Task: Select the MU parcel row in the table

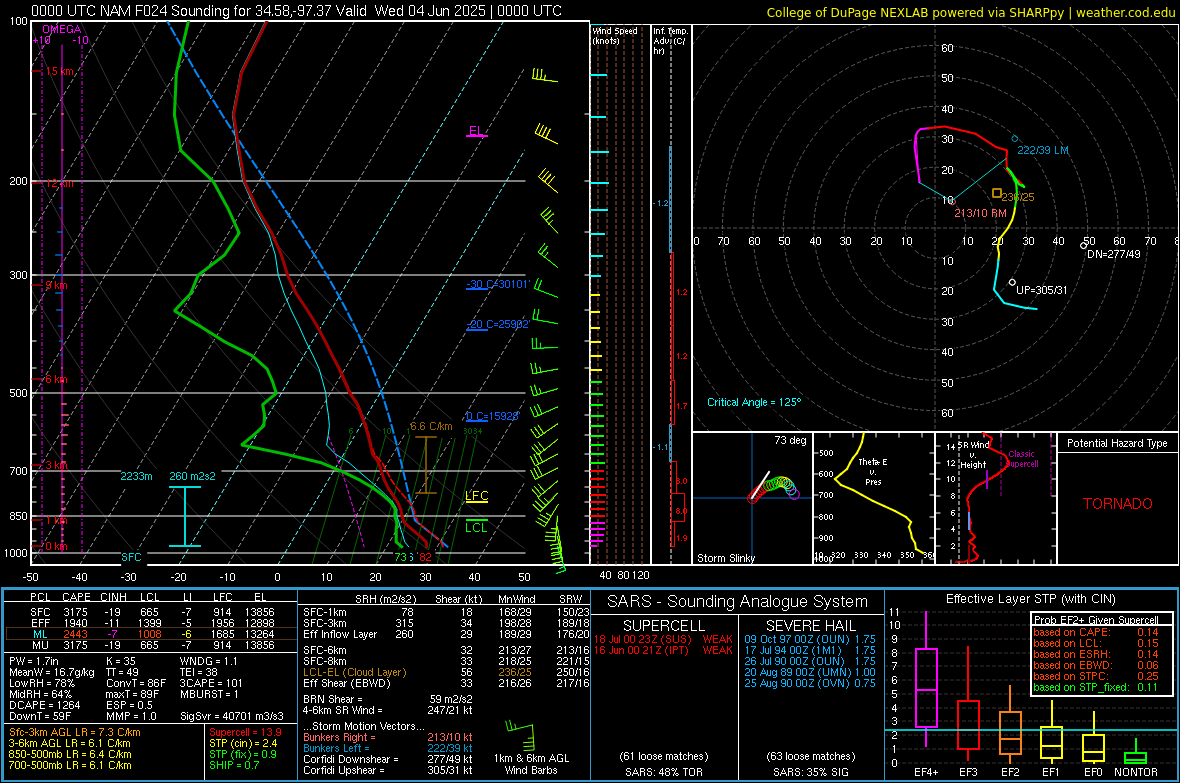Action: 151,645
